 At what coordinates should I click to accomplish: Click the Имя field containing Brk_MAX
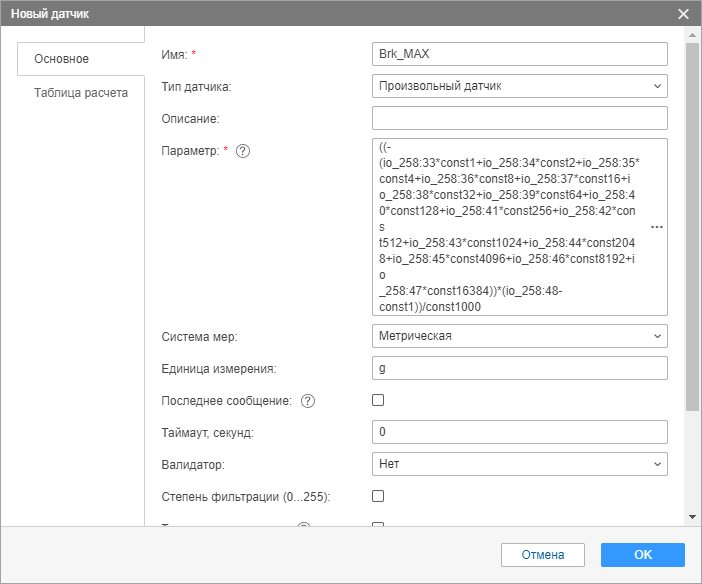(519, 54)
